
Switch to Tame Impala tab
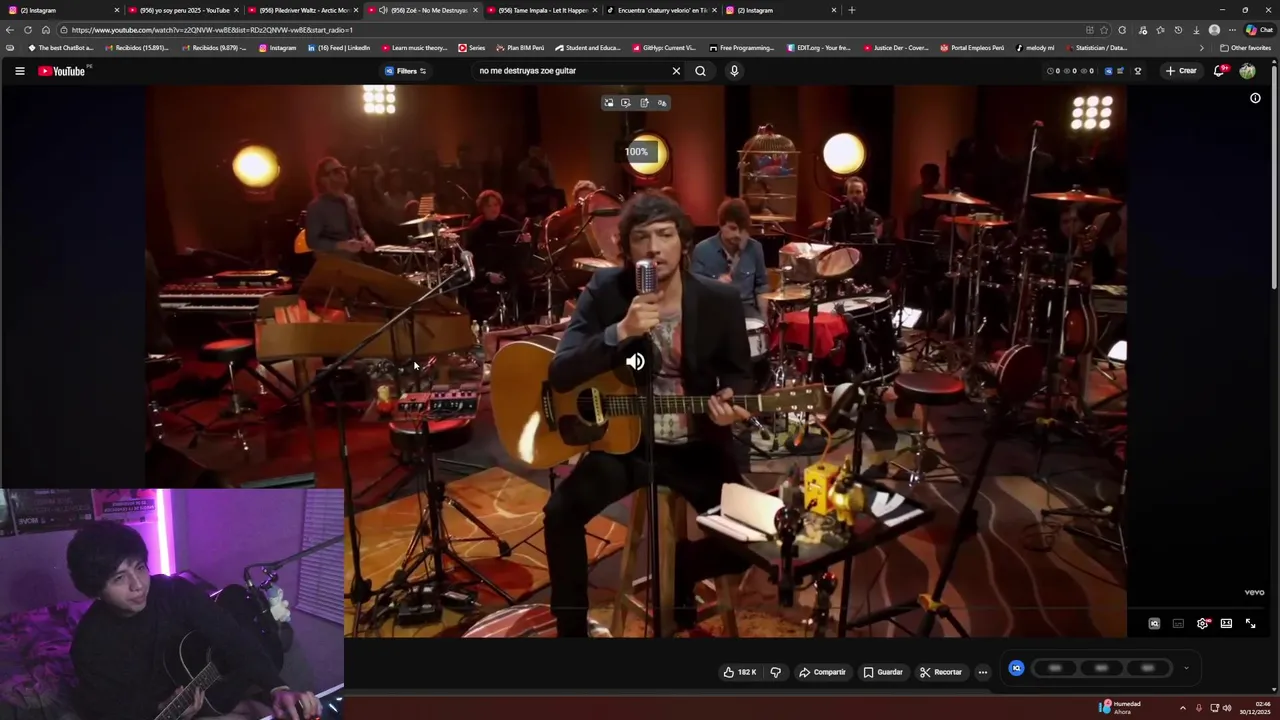pyautogui.click(x=542, y=10)
